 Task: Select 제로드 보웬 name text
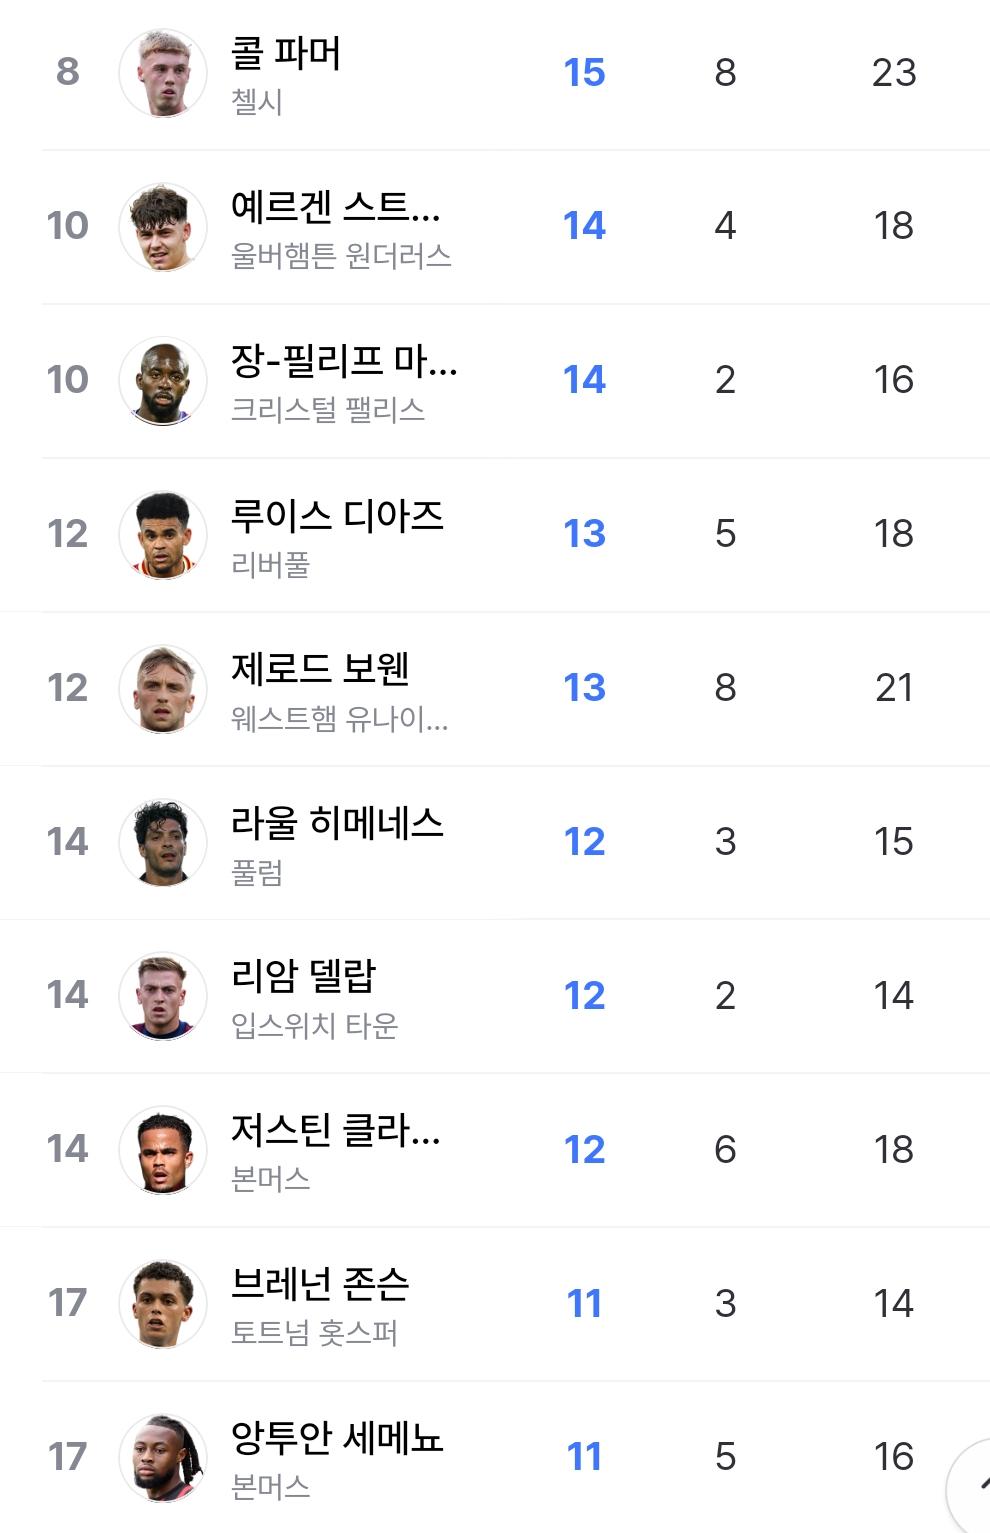(x=320, y=668)
